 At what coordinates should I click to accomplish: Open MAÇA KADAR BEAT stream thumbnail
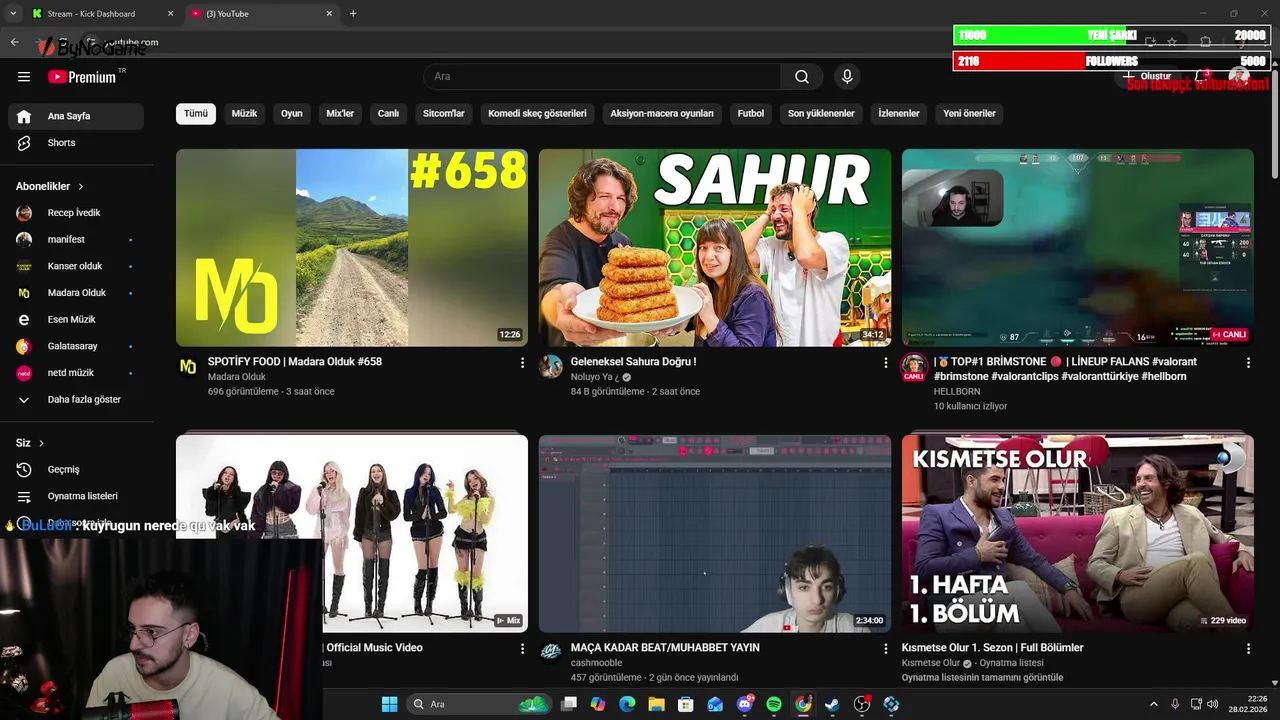[715, 533]
